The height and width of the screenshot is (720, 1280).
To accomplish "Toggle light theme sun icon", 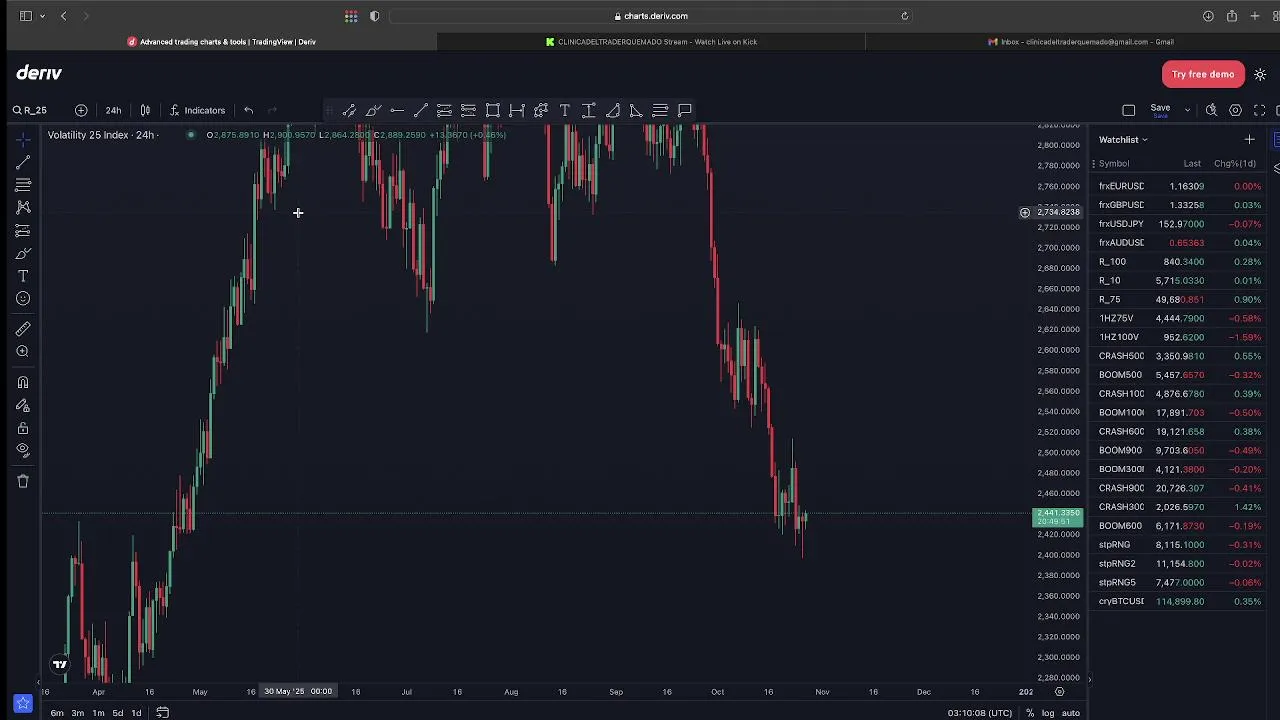I will point(1260,75).
